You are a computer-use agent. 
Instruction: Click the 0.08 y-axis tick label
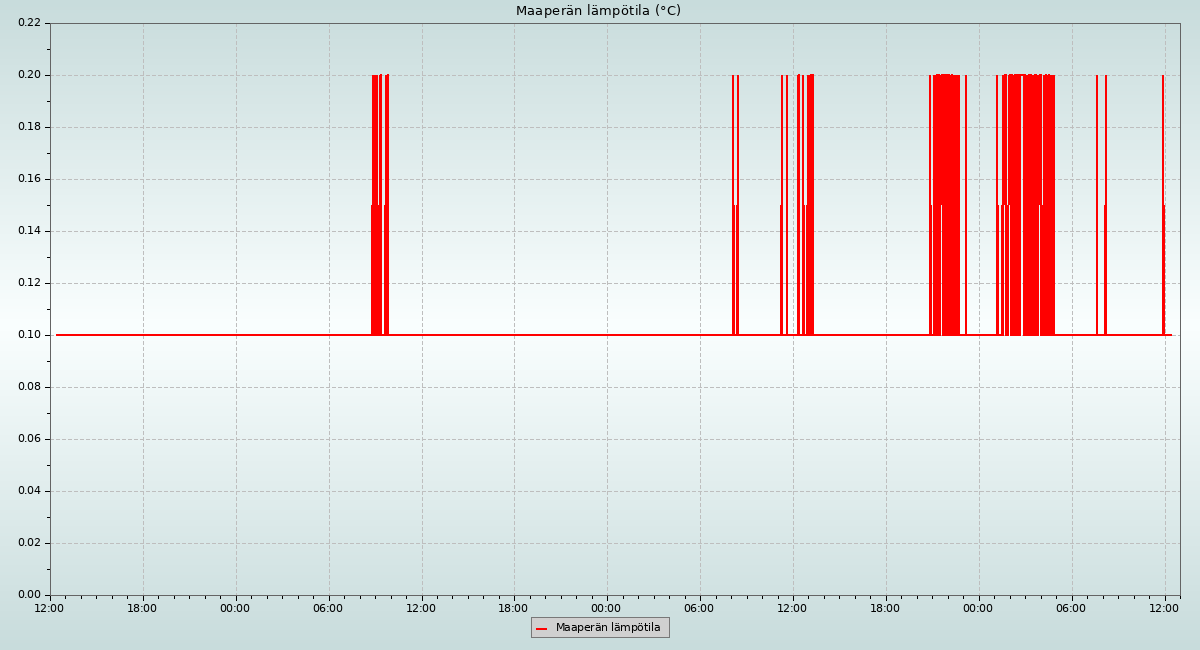coord(29,387)
